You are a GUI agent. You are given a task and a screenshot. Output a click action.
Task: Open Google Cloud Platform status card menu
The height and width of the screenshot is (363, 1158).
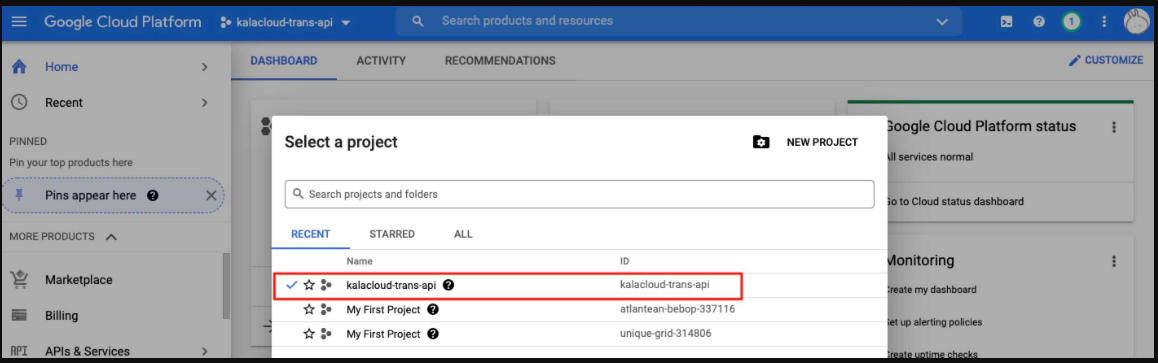1114,127
